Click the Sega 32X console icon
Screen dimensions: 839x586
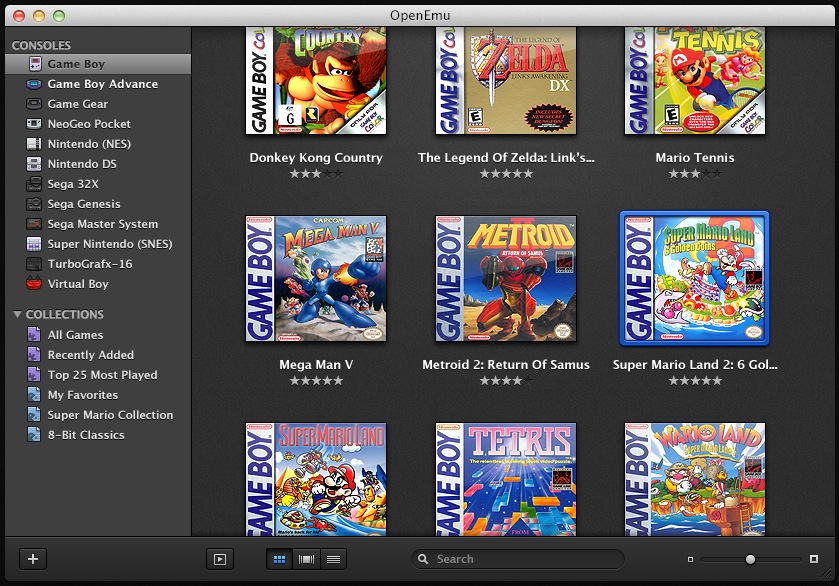pos(34,184)
